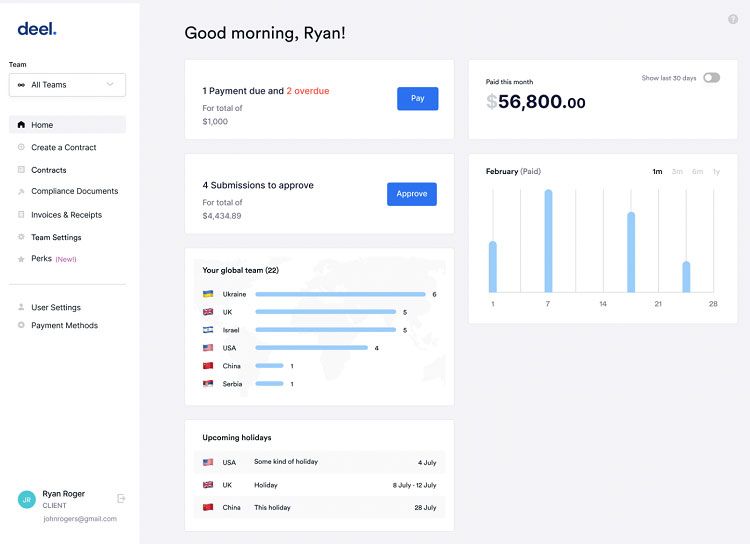Click the China flag in global team

(x=208, y=366)
